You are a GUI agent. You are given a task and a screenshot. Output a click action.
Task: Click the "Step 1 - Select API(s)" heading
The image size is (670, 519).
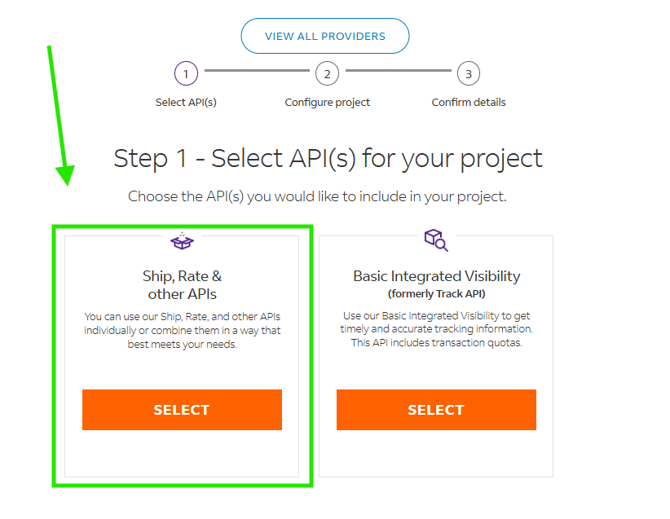[328, 158]
